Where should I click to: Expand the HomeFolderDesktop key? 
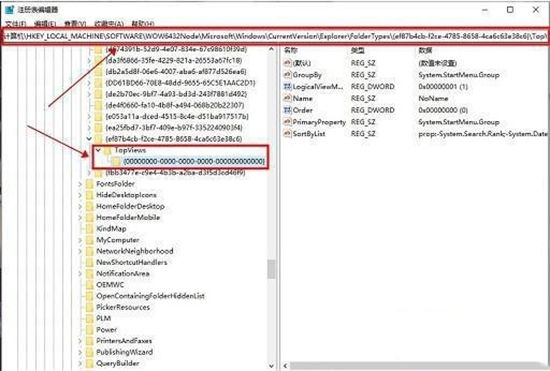[80, 206]
